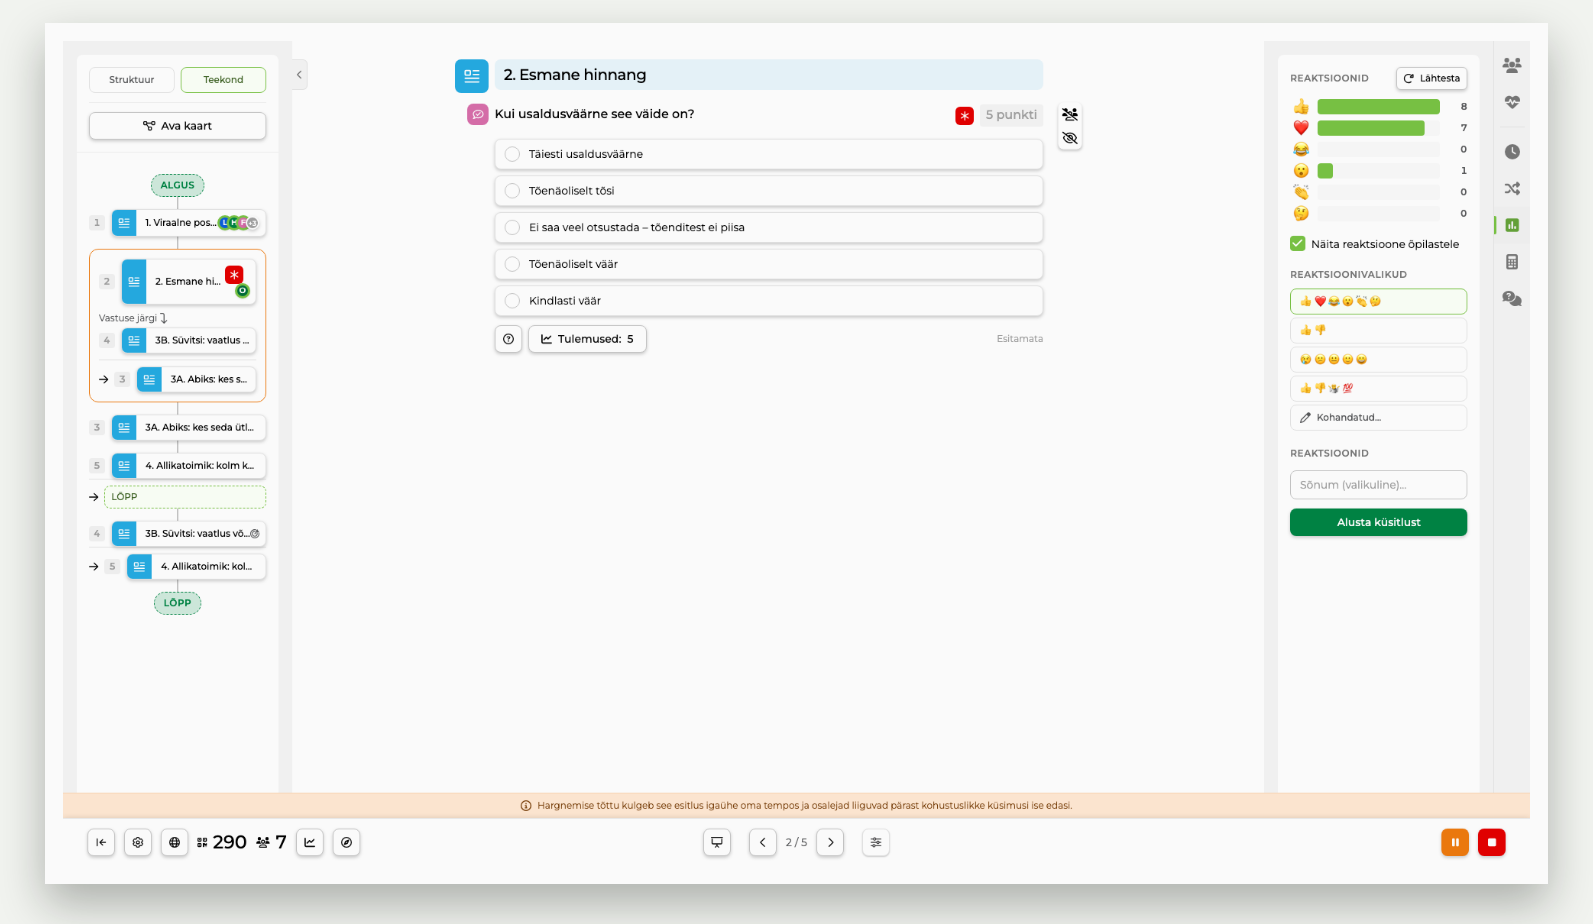Click the 'Ava kaart' button

tap(177, 126)
